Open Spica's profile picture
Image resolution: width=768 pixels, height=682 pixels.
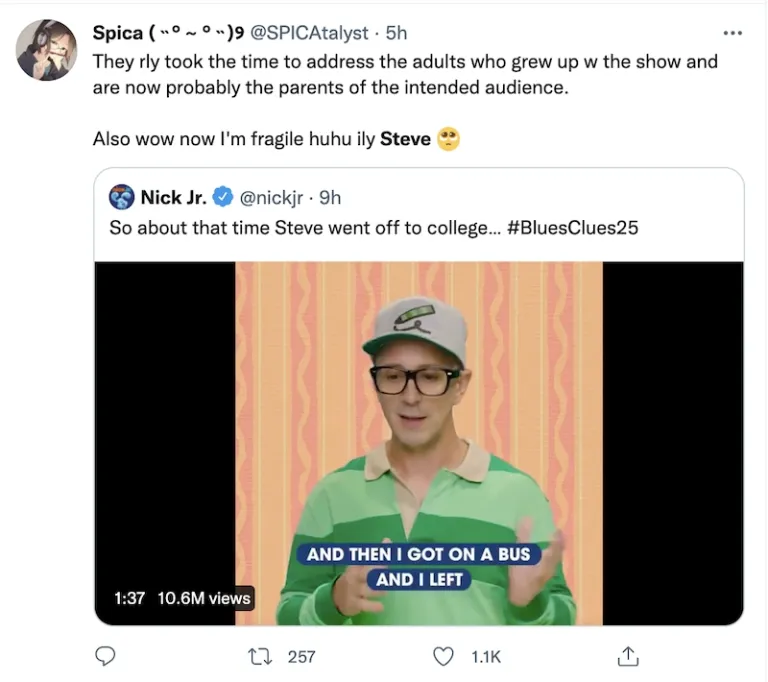coord(46,50)
